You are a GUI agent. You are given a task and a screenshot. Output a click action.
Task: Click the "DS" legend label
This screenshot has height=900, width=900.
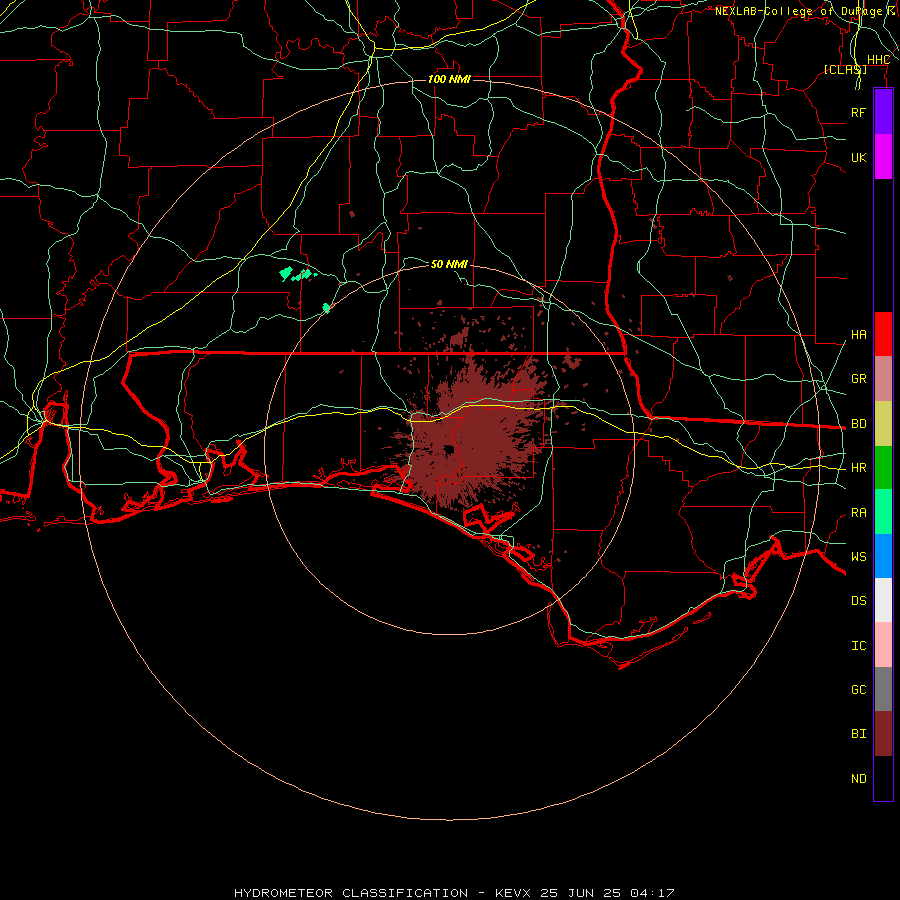[x=858, y=601]
